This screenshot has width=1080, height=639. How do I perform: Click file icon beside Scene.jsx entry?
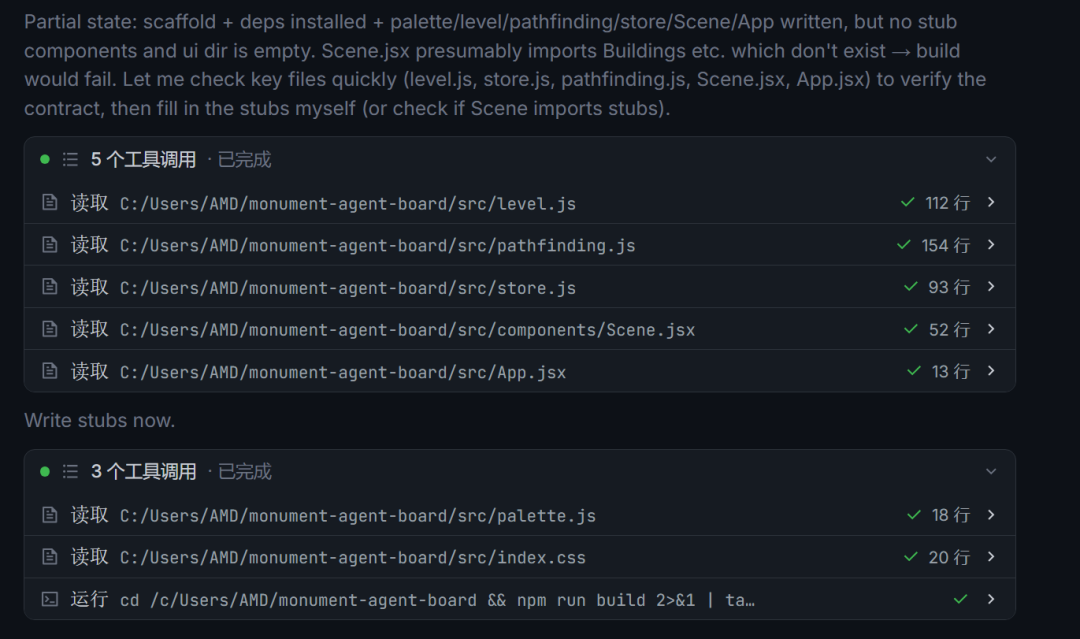click(50, 329)
